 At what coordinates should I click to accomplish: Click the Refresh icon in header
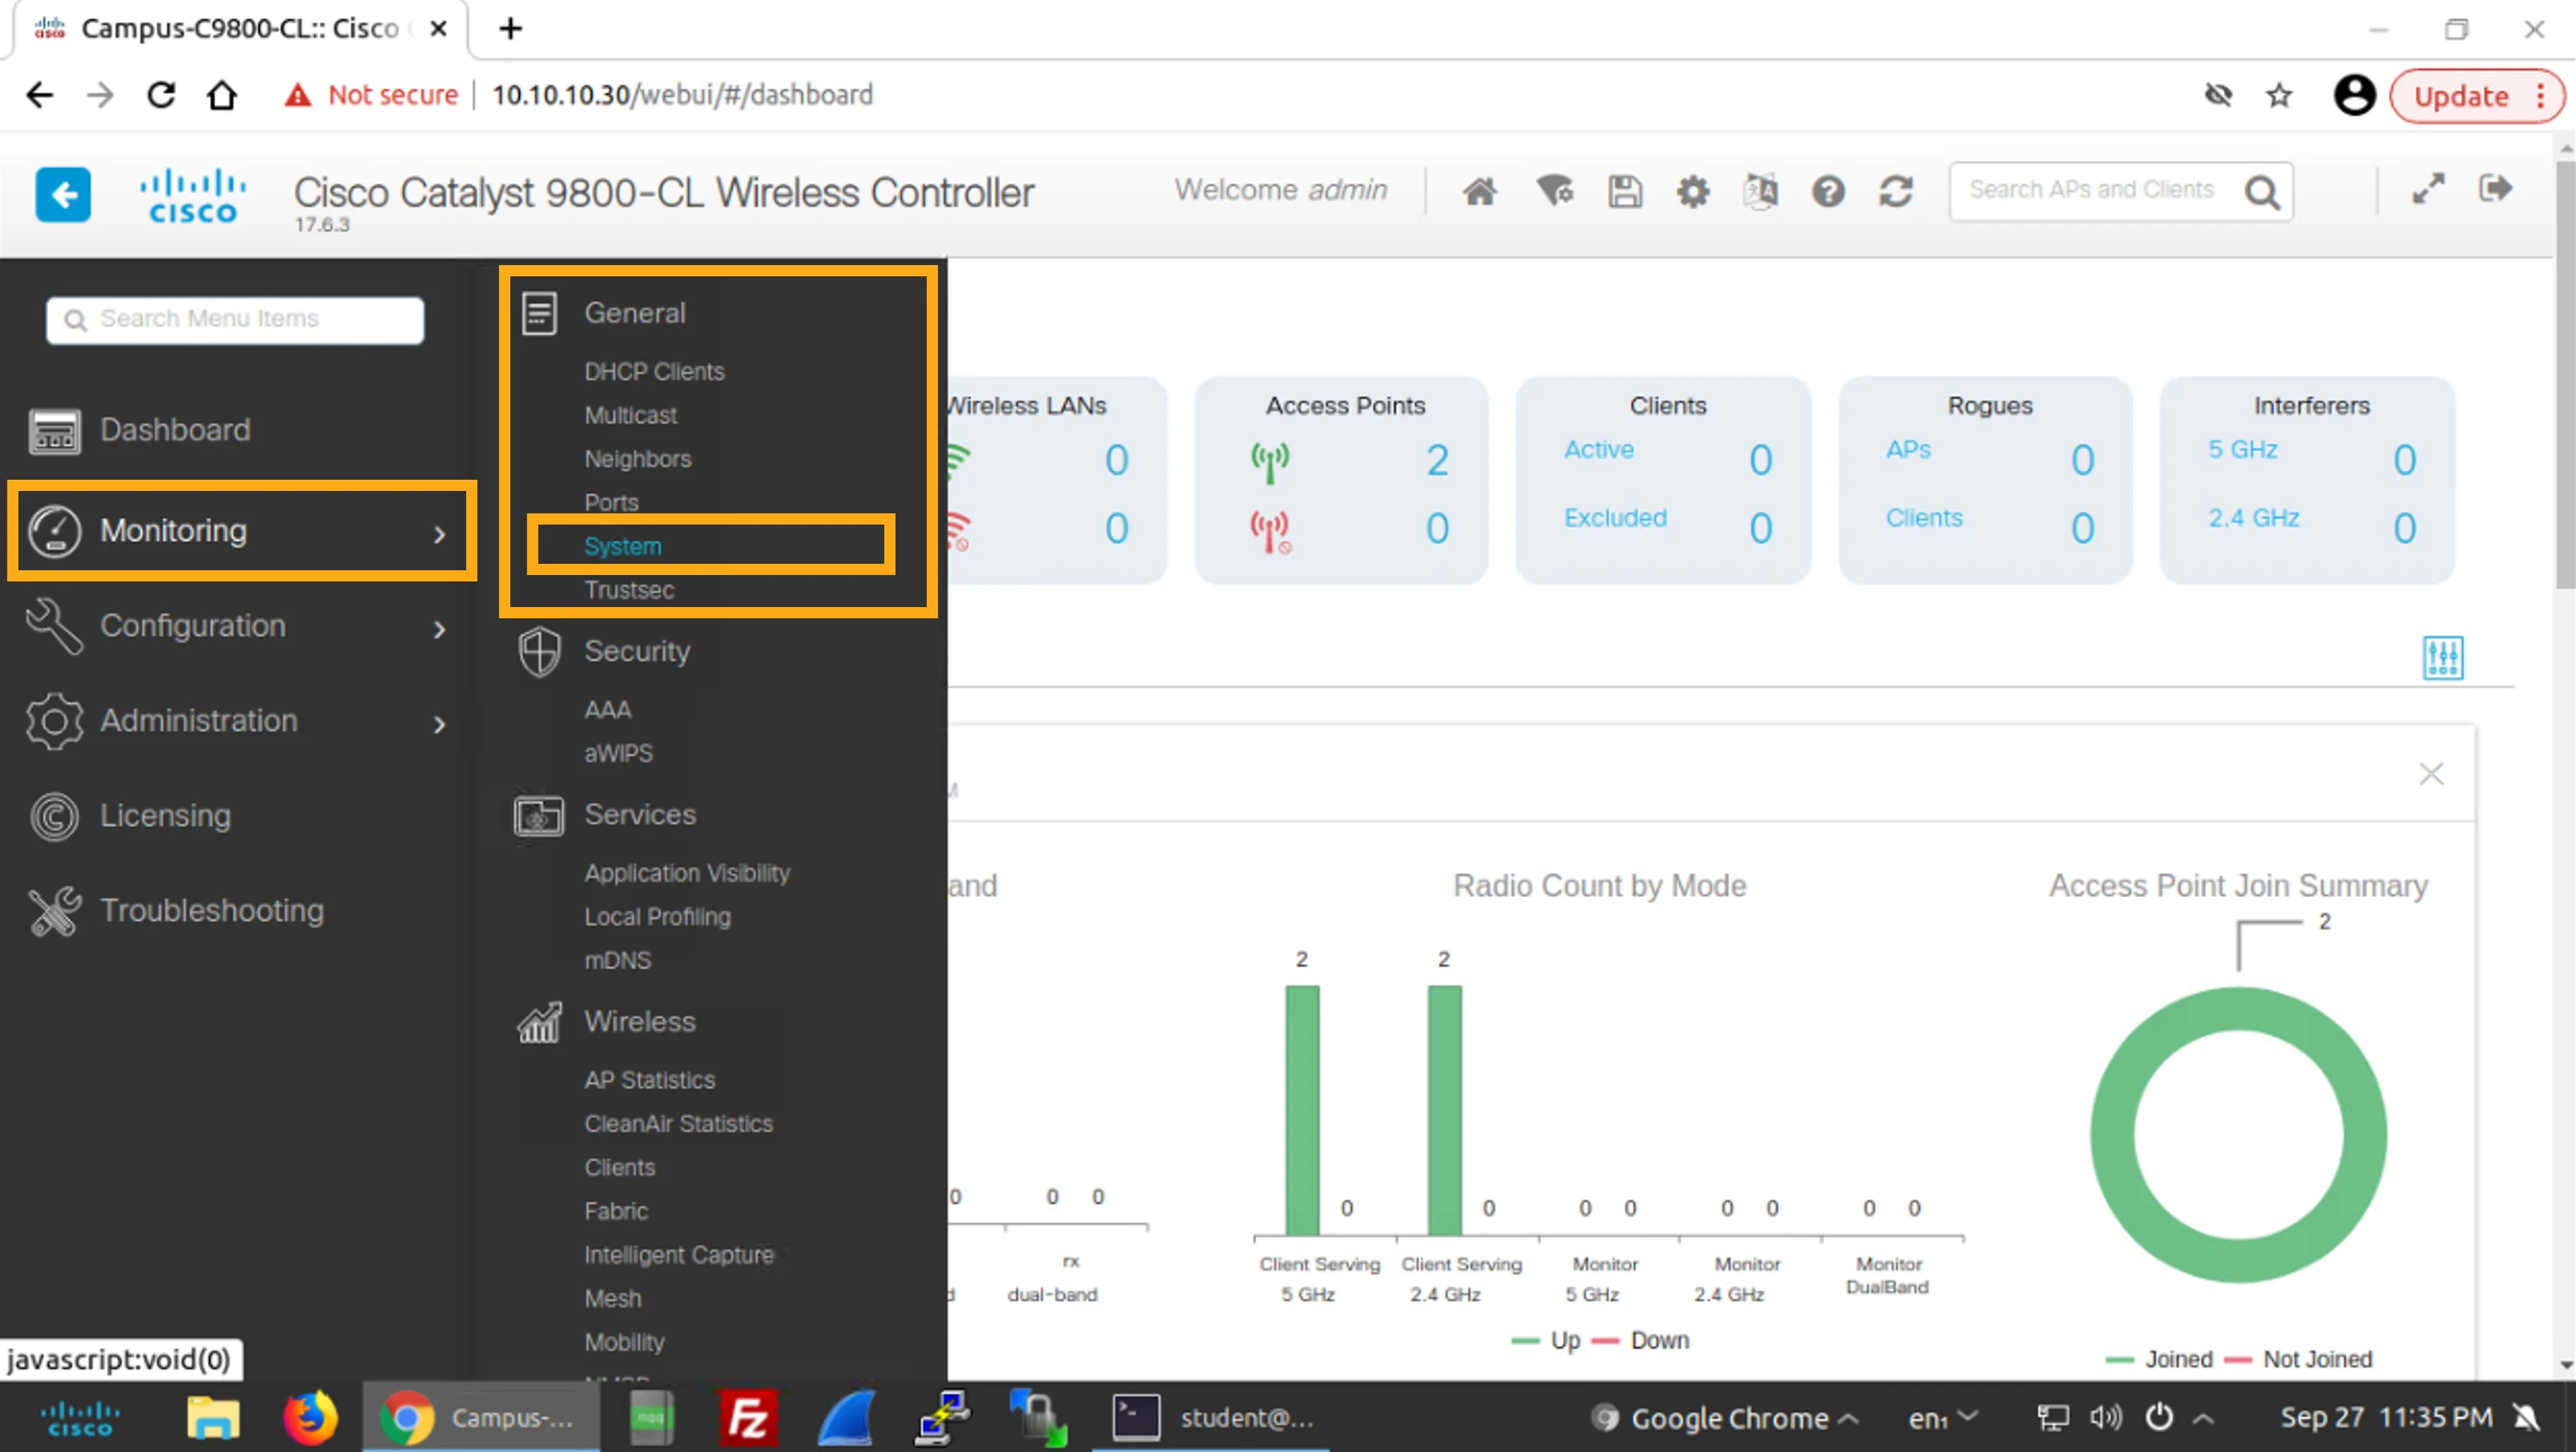(1895, 191)
